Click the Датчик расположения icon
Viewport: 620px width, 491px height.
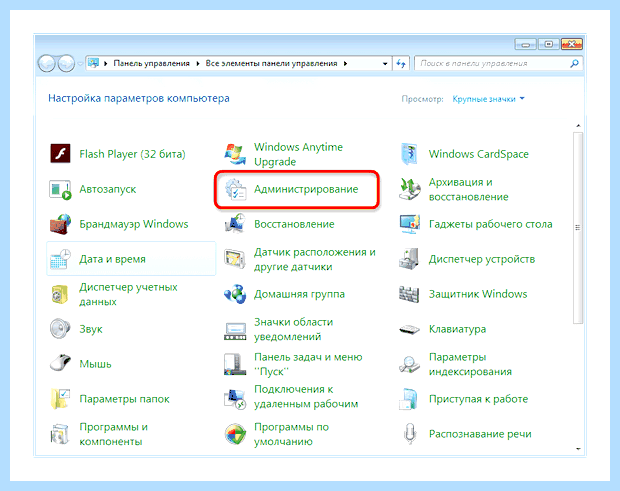[235, 259]
